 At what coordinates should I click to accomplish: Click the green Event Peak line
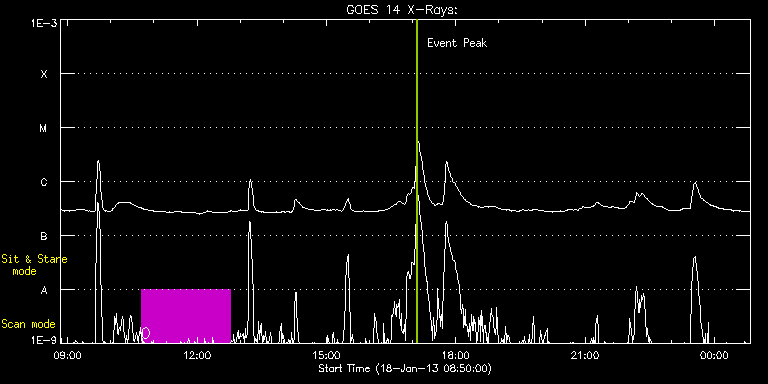[x=416, y=181]
